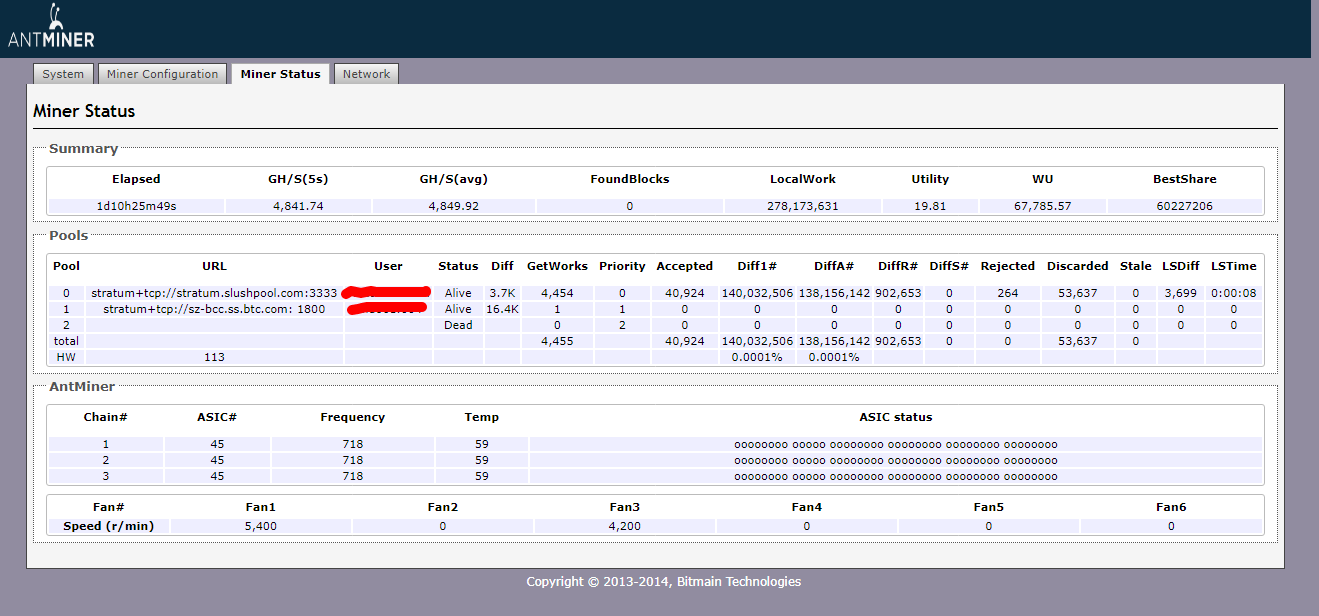
Task: Click the Speed (r/min) row label
Action: pos(109,526)
